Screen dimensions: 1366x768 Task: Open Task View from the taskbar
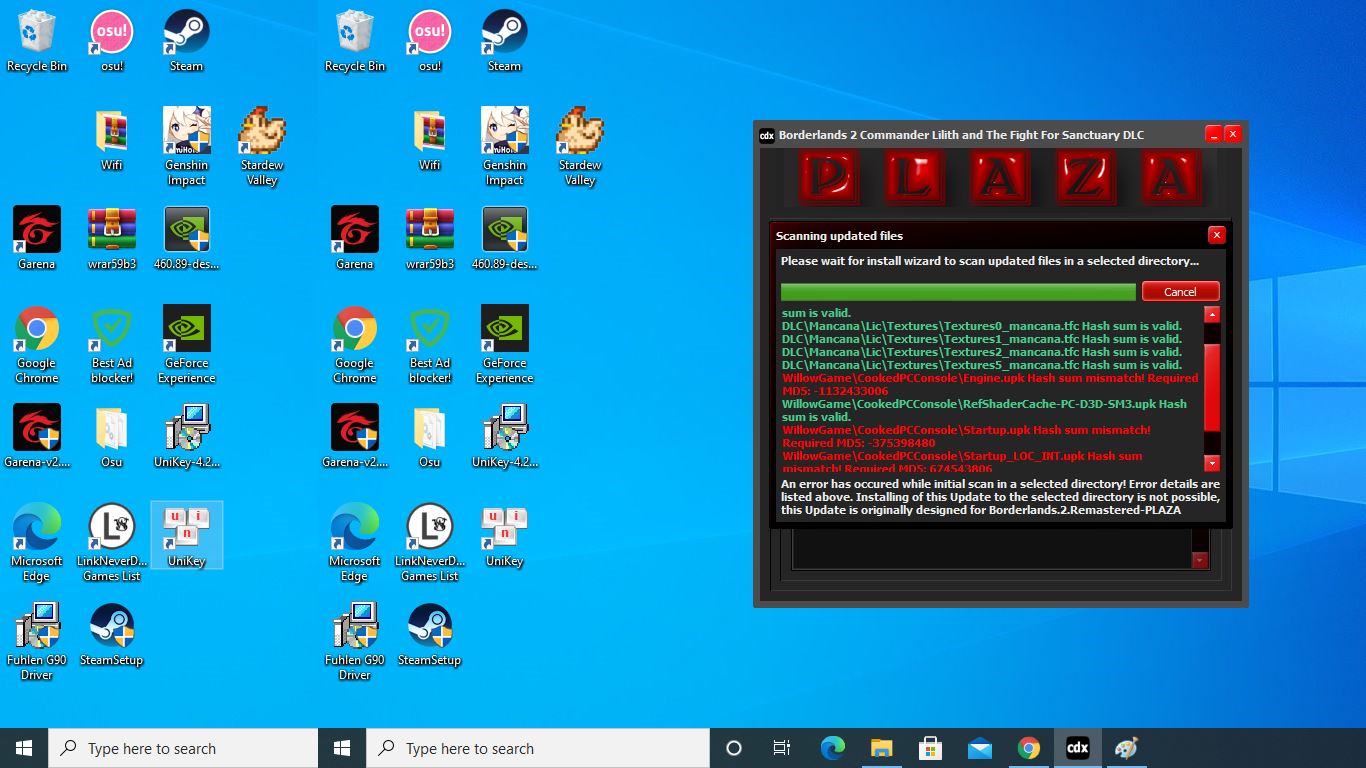click(x=782, y=748)
